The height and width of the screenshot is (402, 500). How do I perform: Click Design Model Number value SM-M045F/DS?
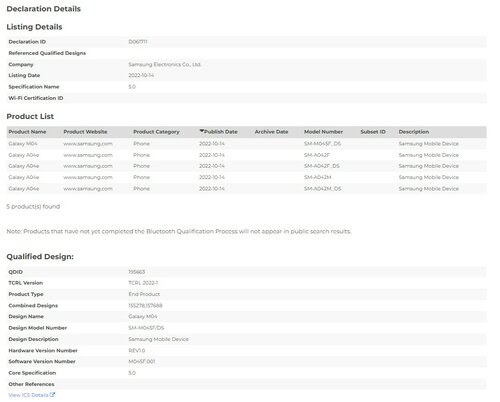[x=146, y=328]
